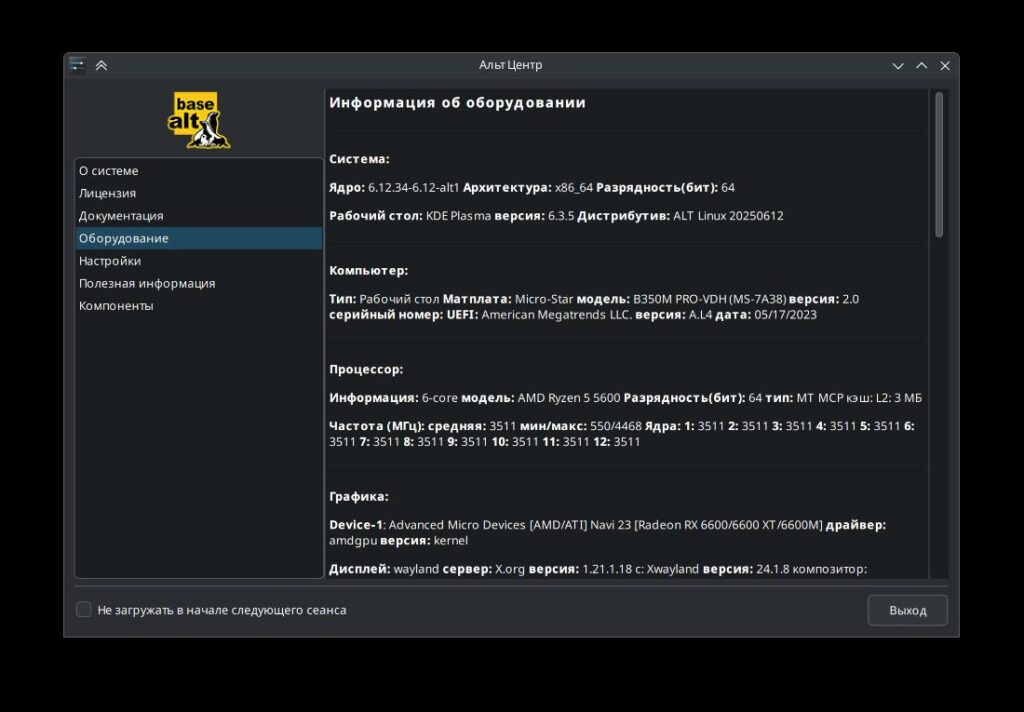Viewport: 1024px width, 712px height.
Task: Maximize the Альт Центр window
Action: click(921, 65)
